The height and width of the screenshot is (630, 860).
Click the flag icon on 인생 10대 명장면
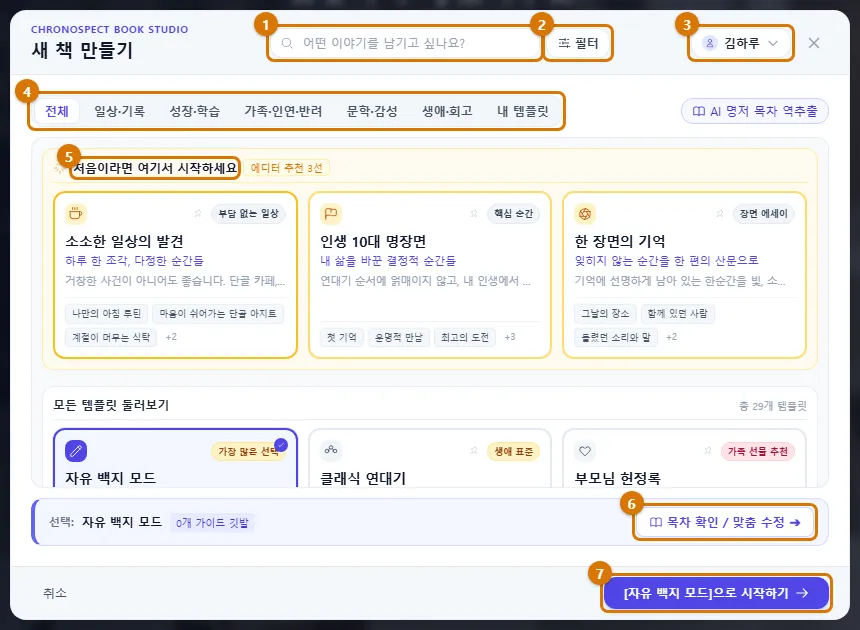click(331, 213)
